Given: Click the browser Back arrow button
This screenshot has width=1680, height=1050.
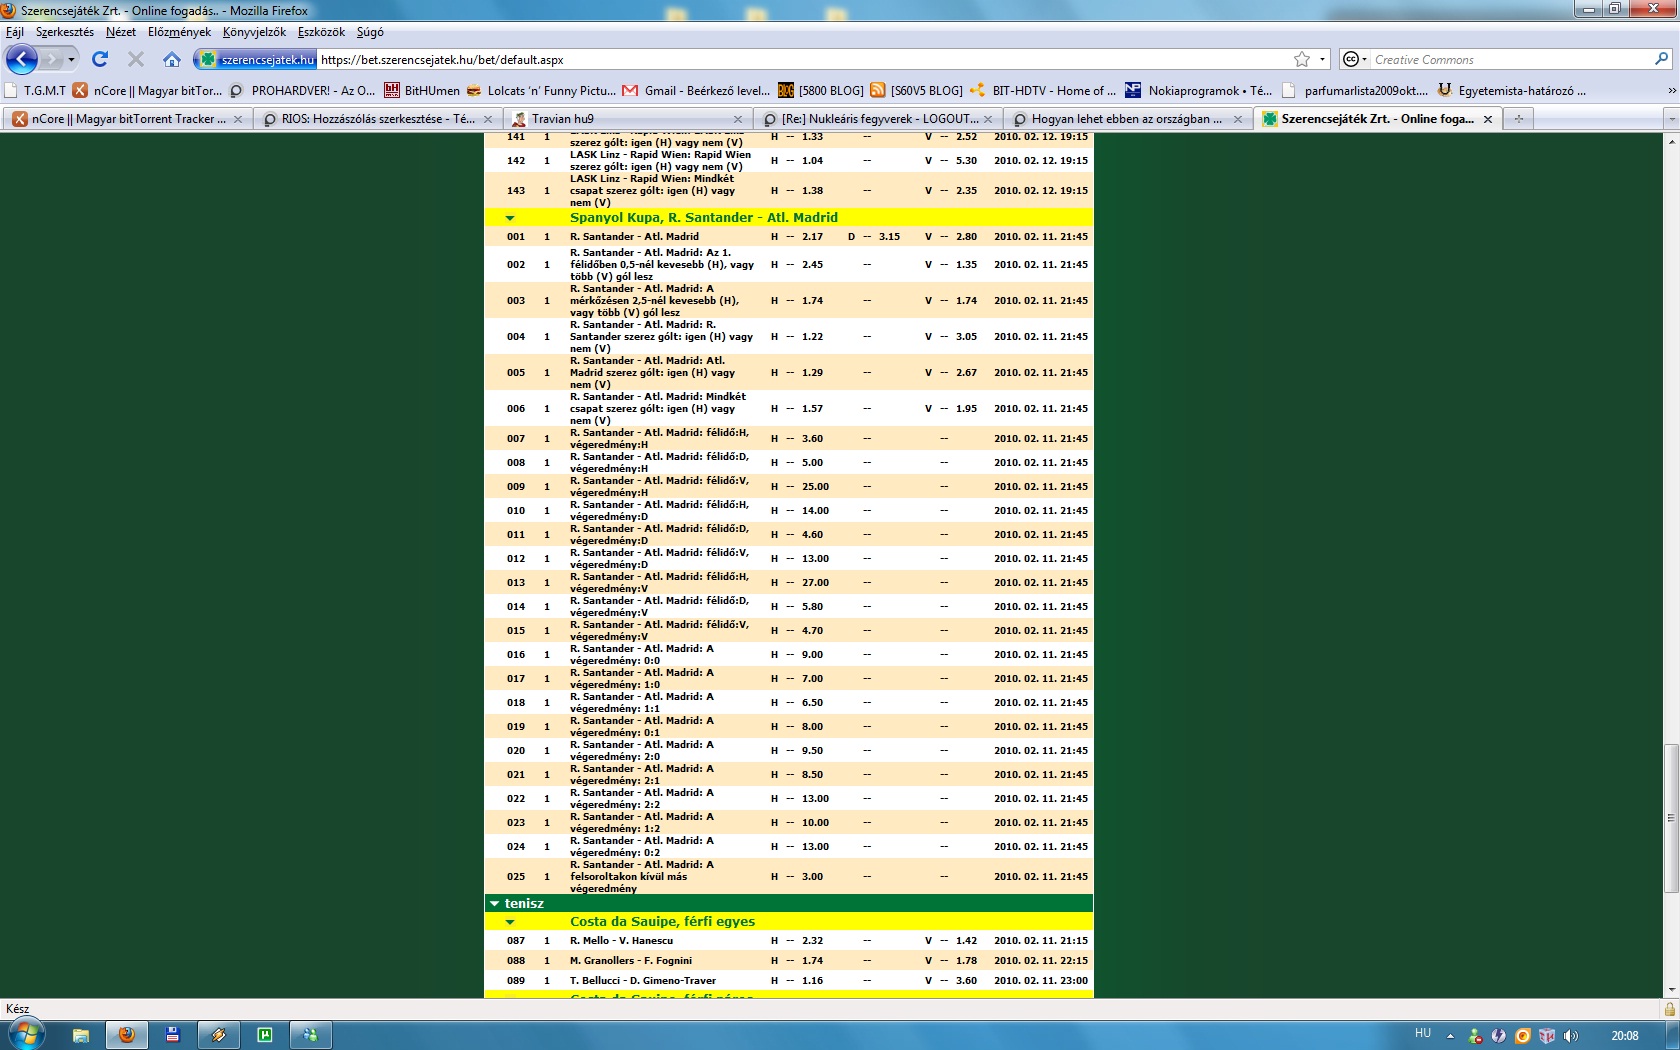Looking at the screenshot, I should click(21, 59).
